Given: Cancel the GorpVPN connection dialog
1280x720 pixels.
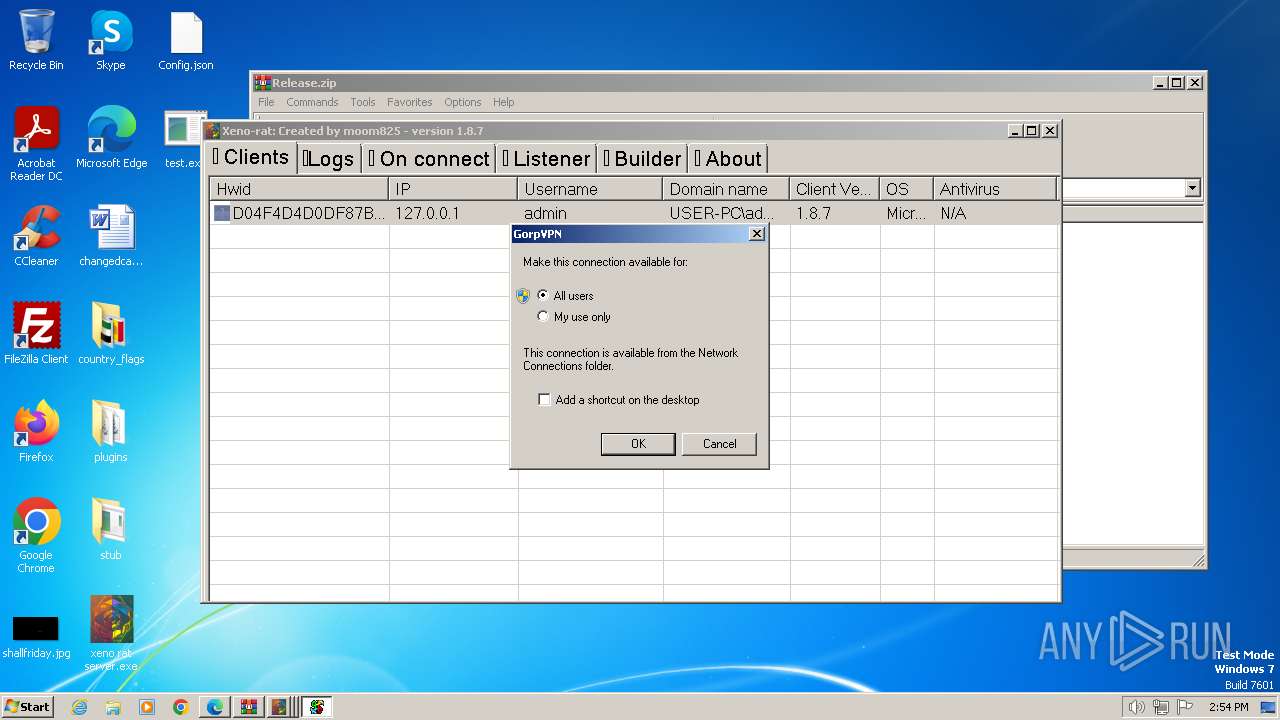Looking at the screenshot, I should pyautogui.click(x=719, y=444).
